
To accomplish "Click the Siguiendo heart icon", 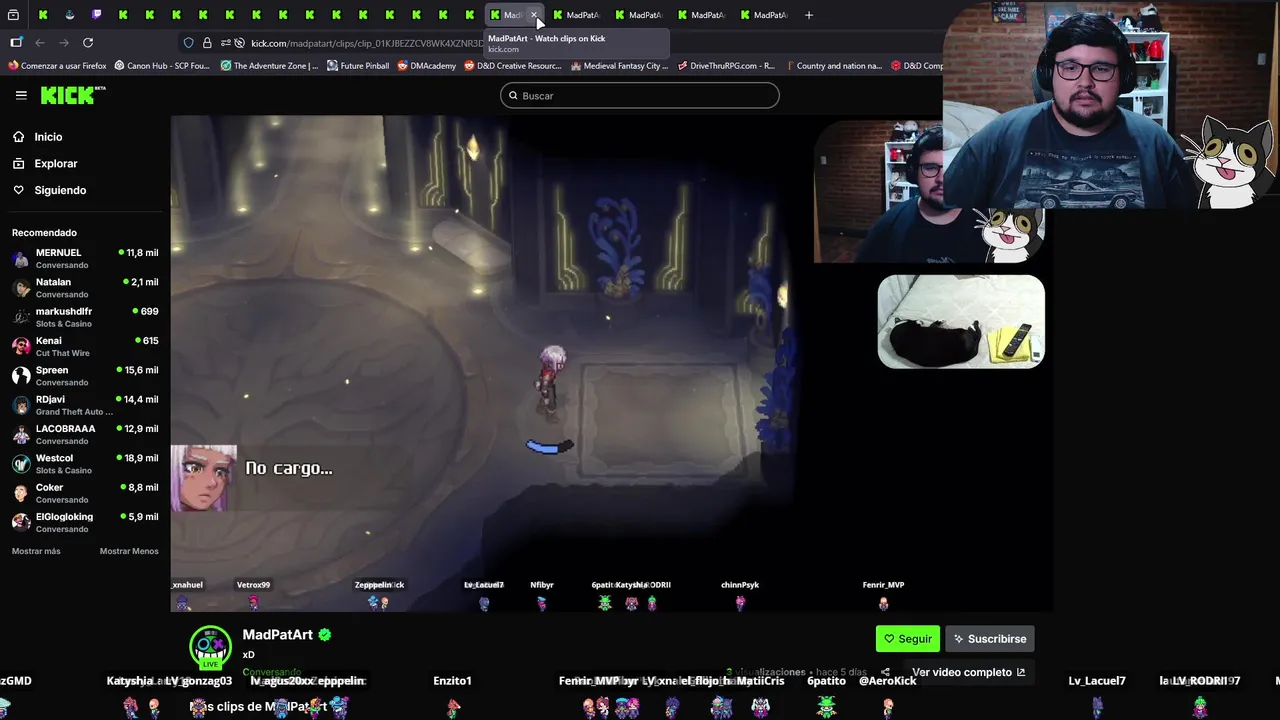I will pos(18,190).
